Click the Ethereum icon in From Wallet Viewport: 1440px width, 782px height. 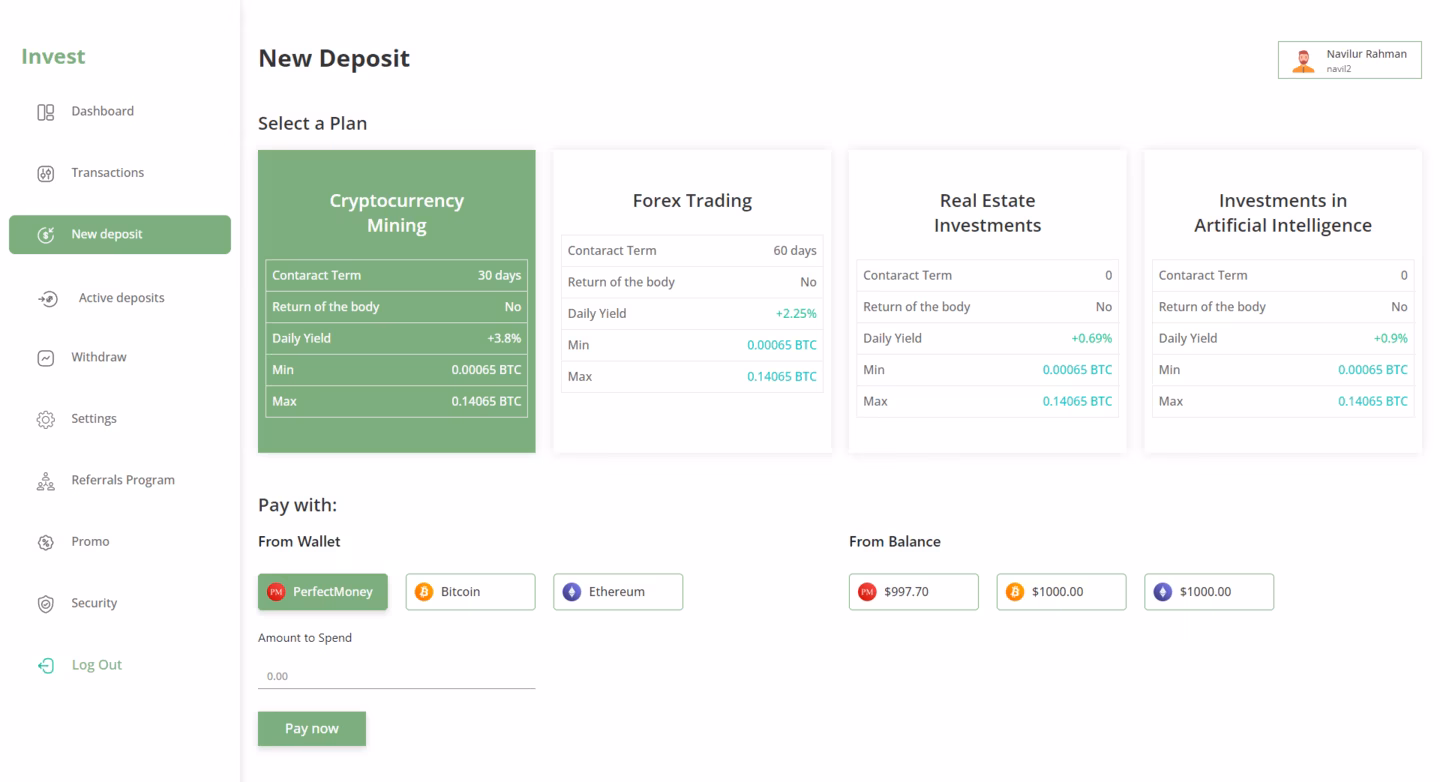click(570, 591)
